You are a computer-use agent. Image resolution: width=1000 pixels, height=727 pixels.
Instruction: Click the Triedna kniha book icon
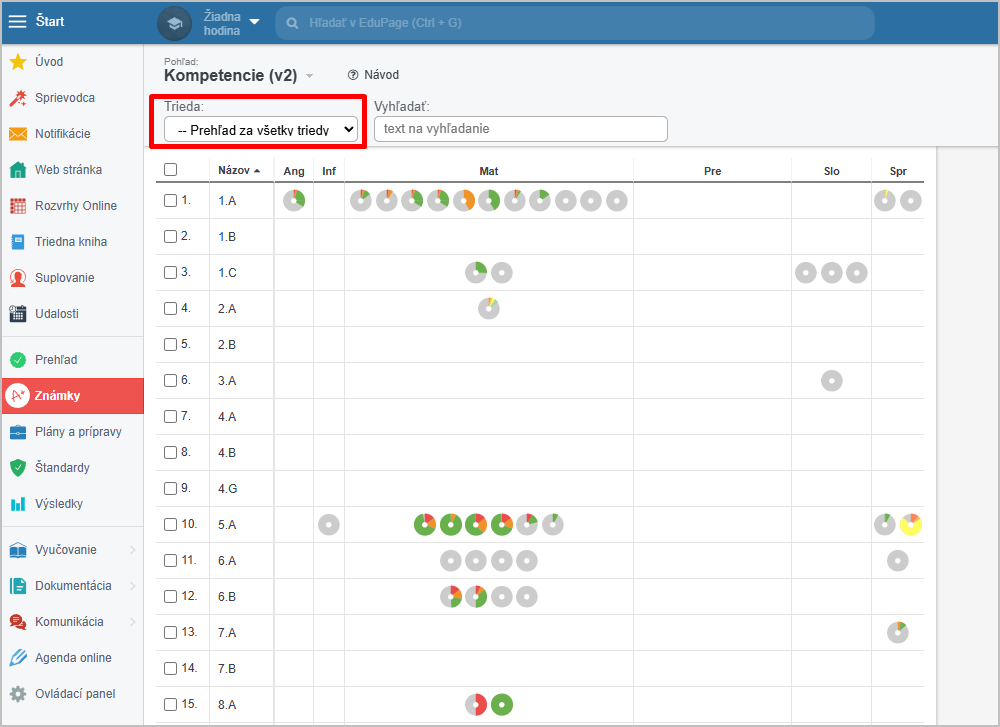pyautogui.click(x=18, y=242)
